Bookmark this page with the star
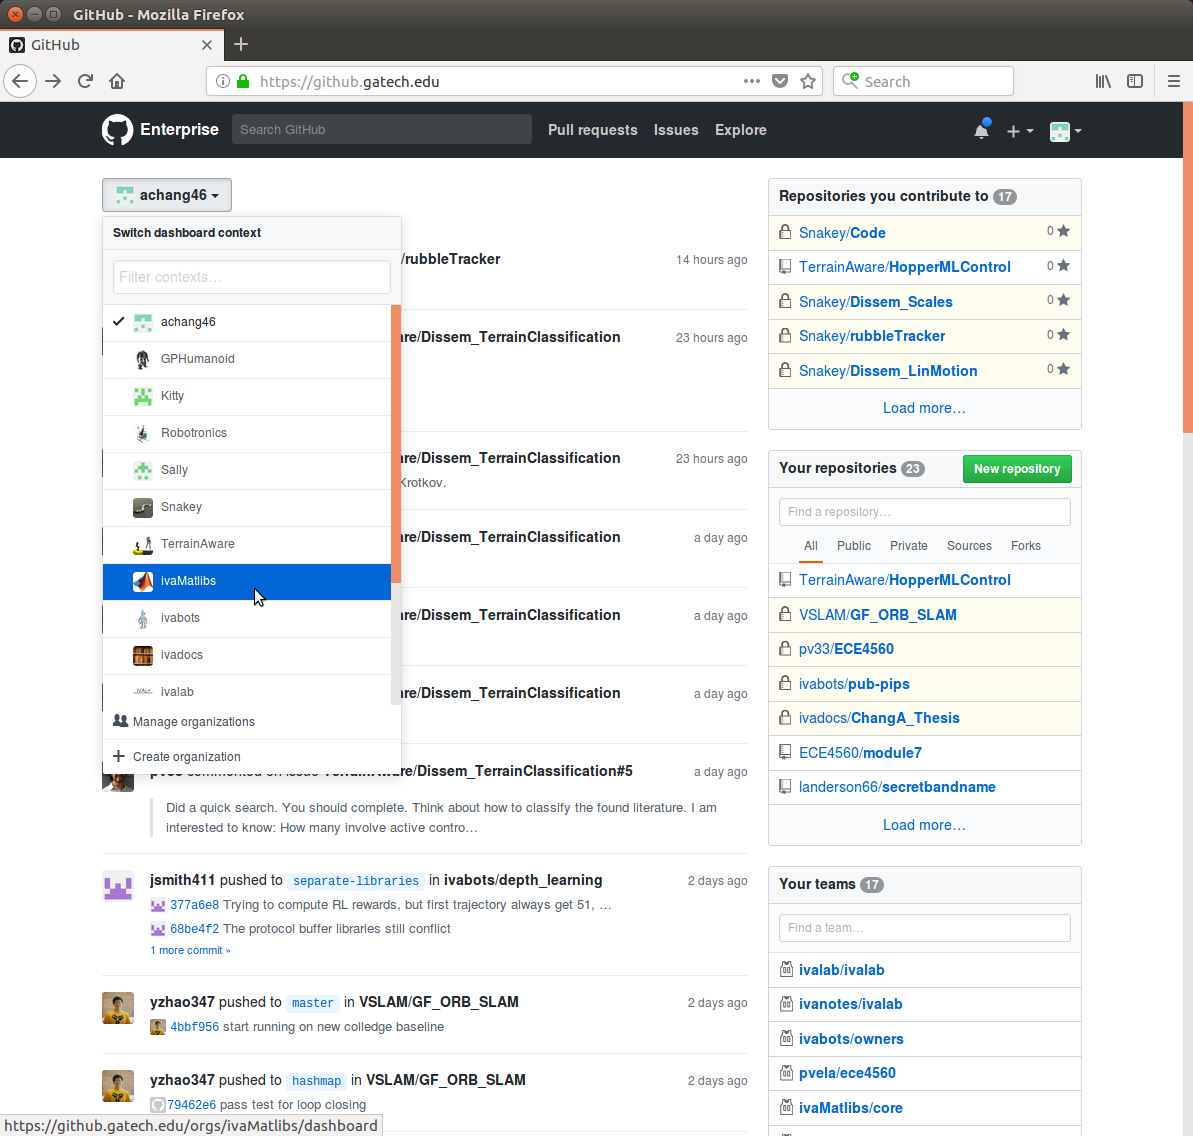 click(x=808, y=81)
